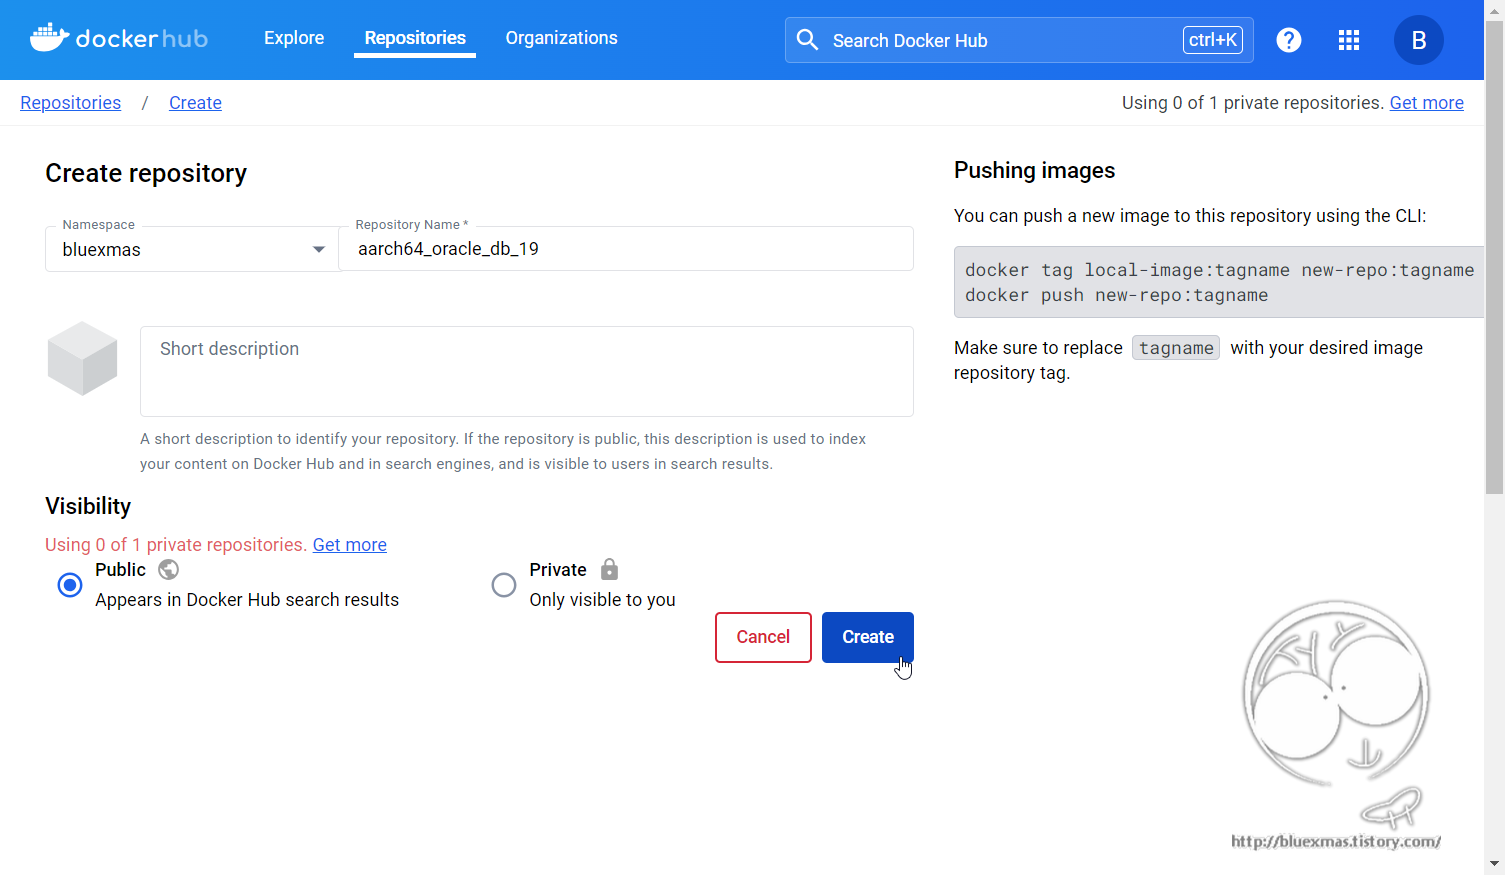Click Get more link under Visibility
Screen dimensions: 1505x875
pos(350,545)
